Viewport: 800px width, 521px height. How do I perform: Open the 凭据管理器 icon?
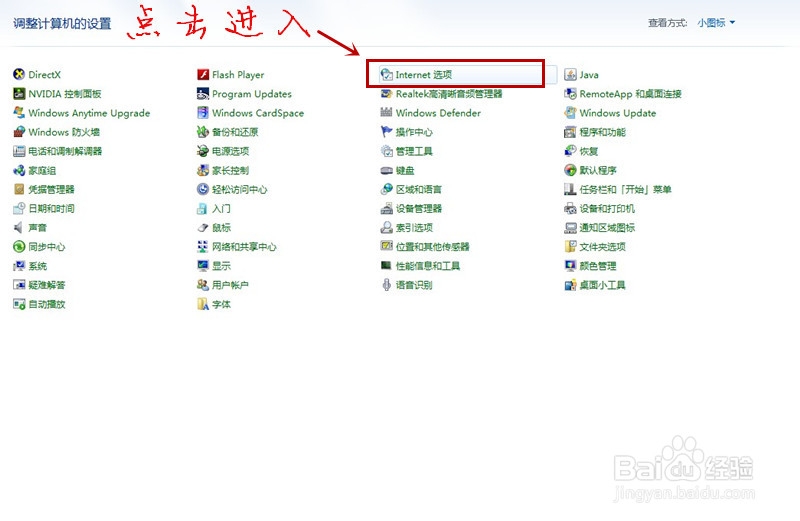[x=19, y=189]
